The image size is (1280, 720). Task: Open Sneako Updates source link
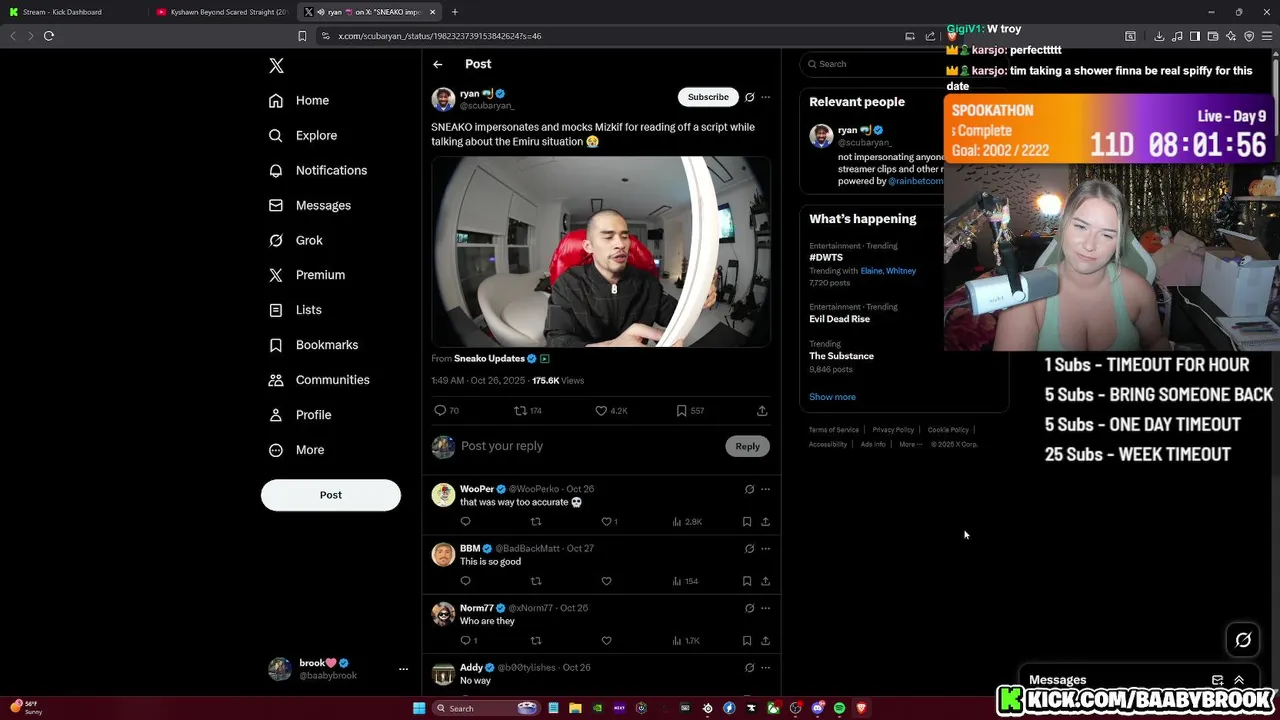[489, 359]
